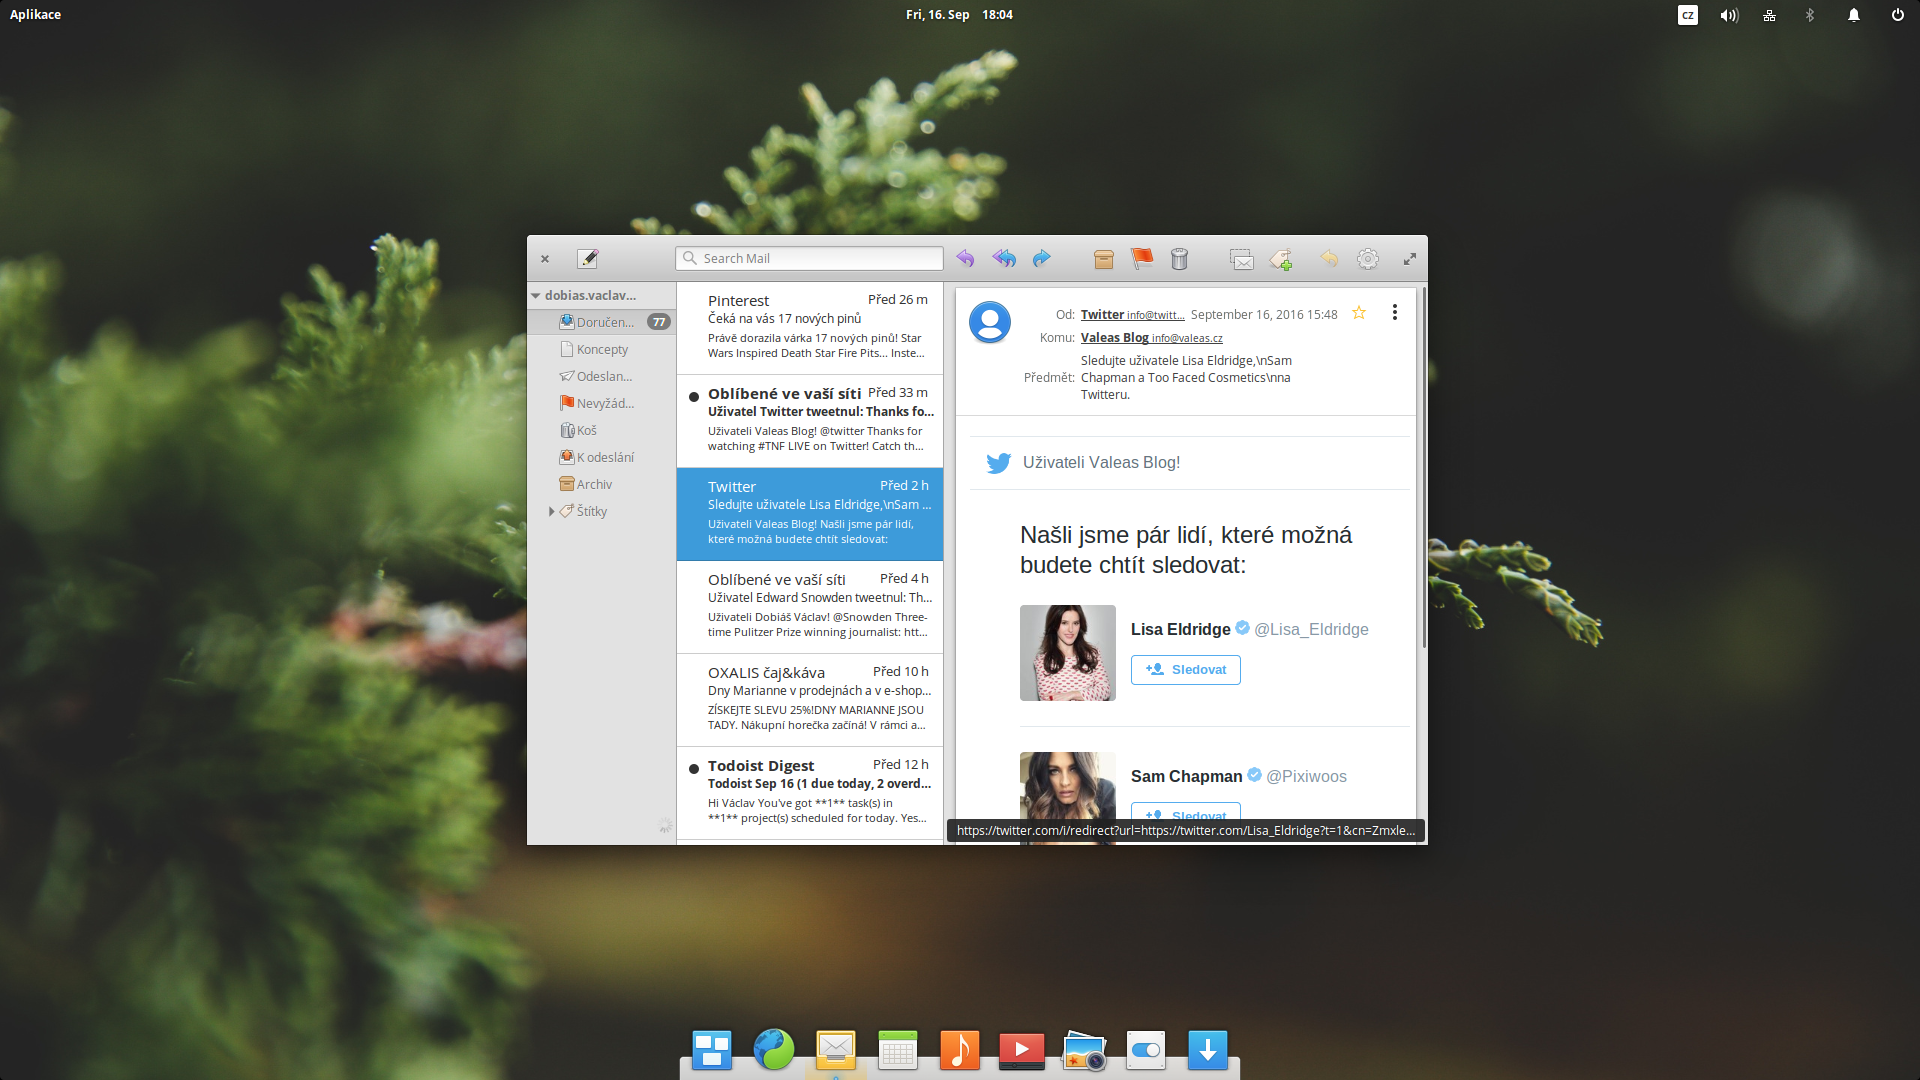This screenshot has width=1920, height=1080.
Task: Open the Archiv folder
Action: tap(602, 484)
